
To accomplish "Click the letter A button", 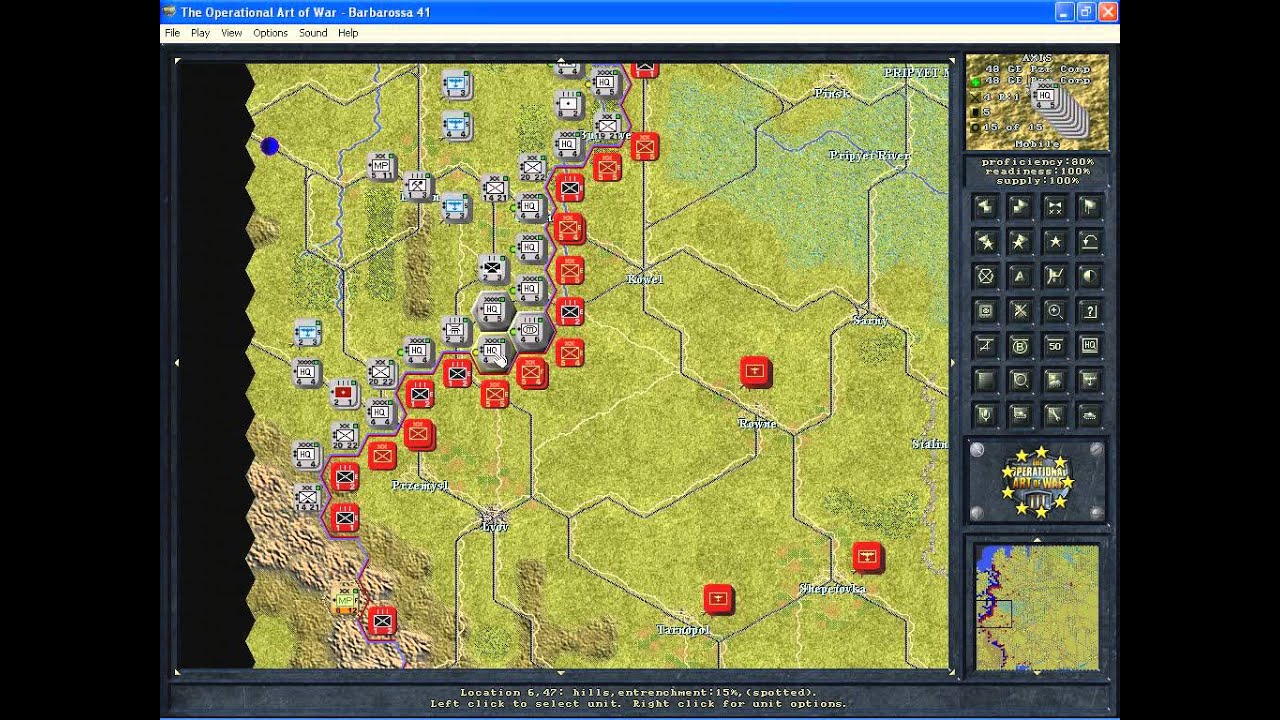I will (1020, 277).
